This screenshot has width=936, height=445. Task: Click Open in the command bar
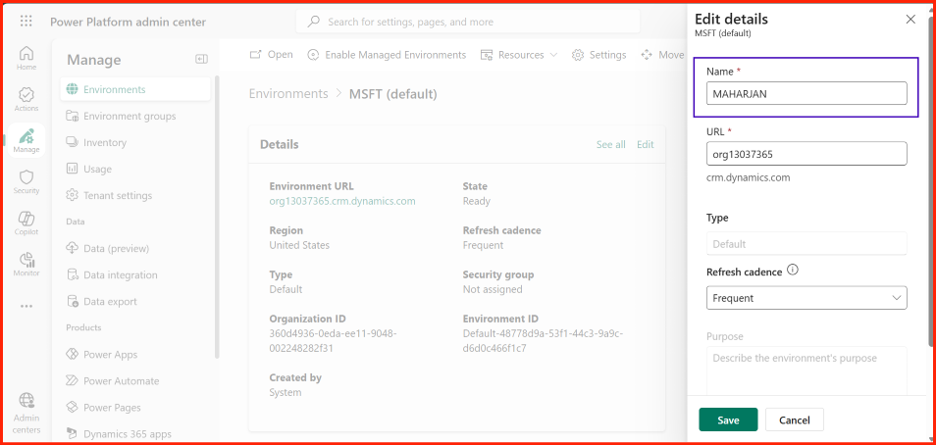[x=271, y=54]
